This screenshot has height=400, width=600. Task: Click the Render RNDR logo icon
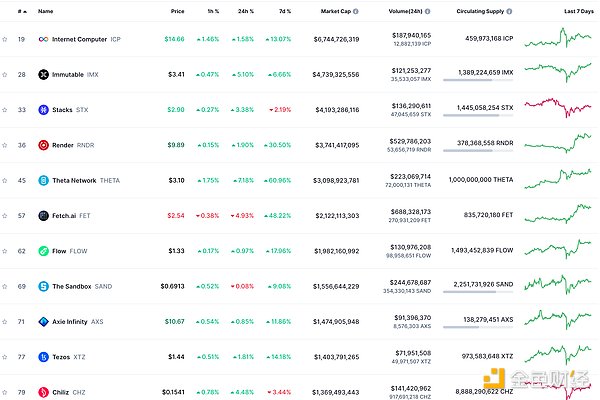click(43, 144)
